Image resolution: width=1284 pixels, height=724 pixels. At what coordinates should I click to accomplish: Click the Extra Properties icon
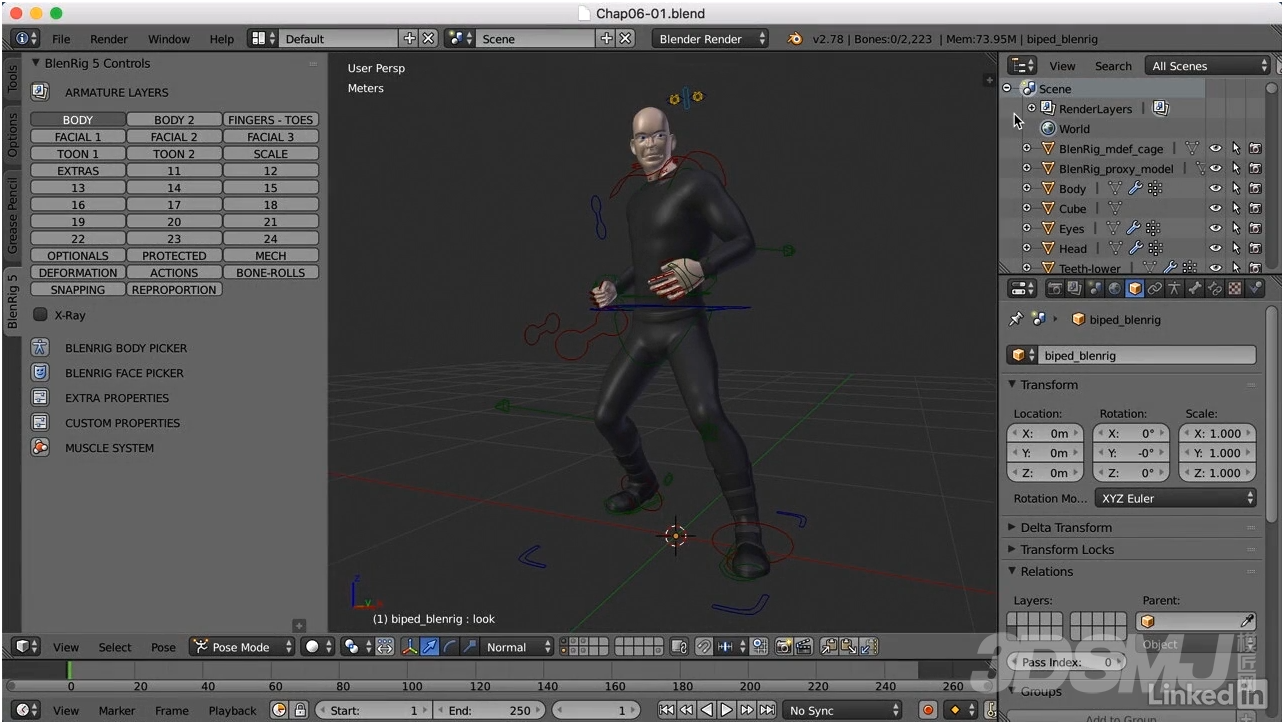click(x=40, y=398)
